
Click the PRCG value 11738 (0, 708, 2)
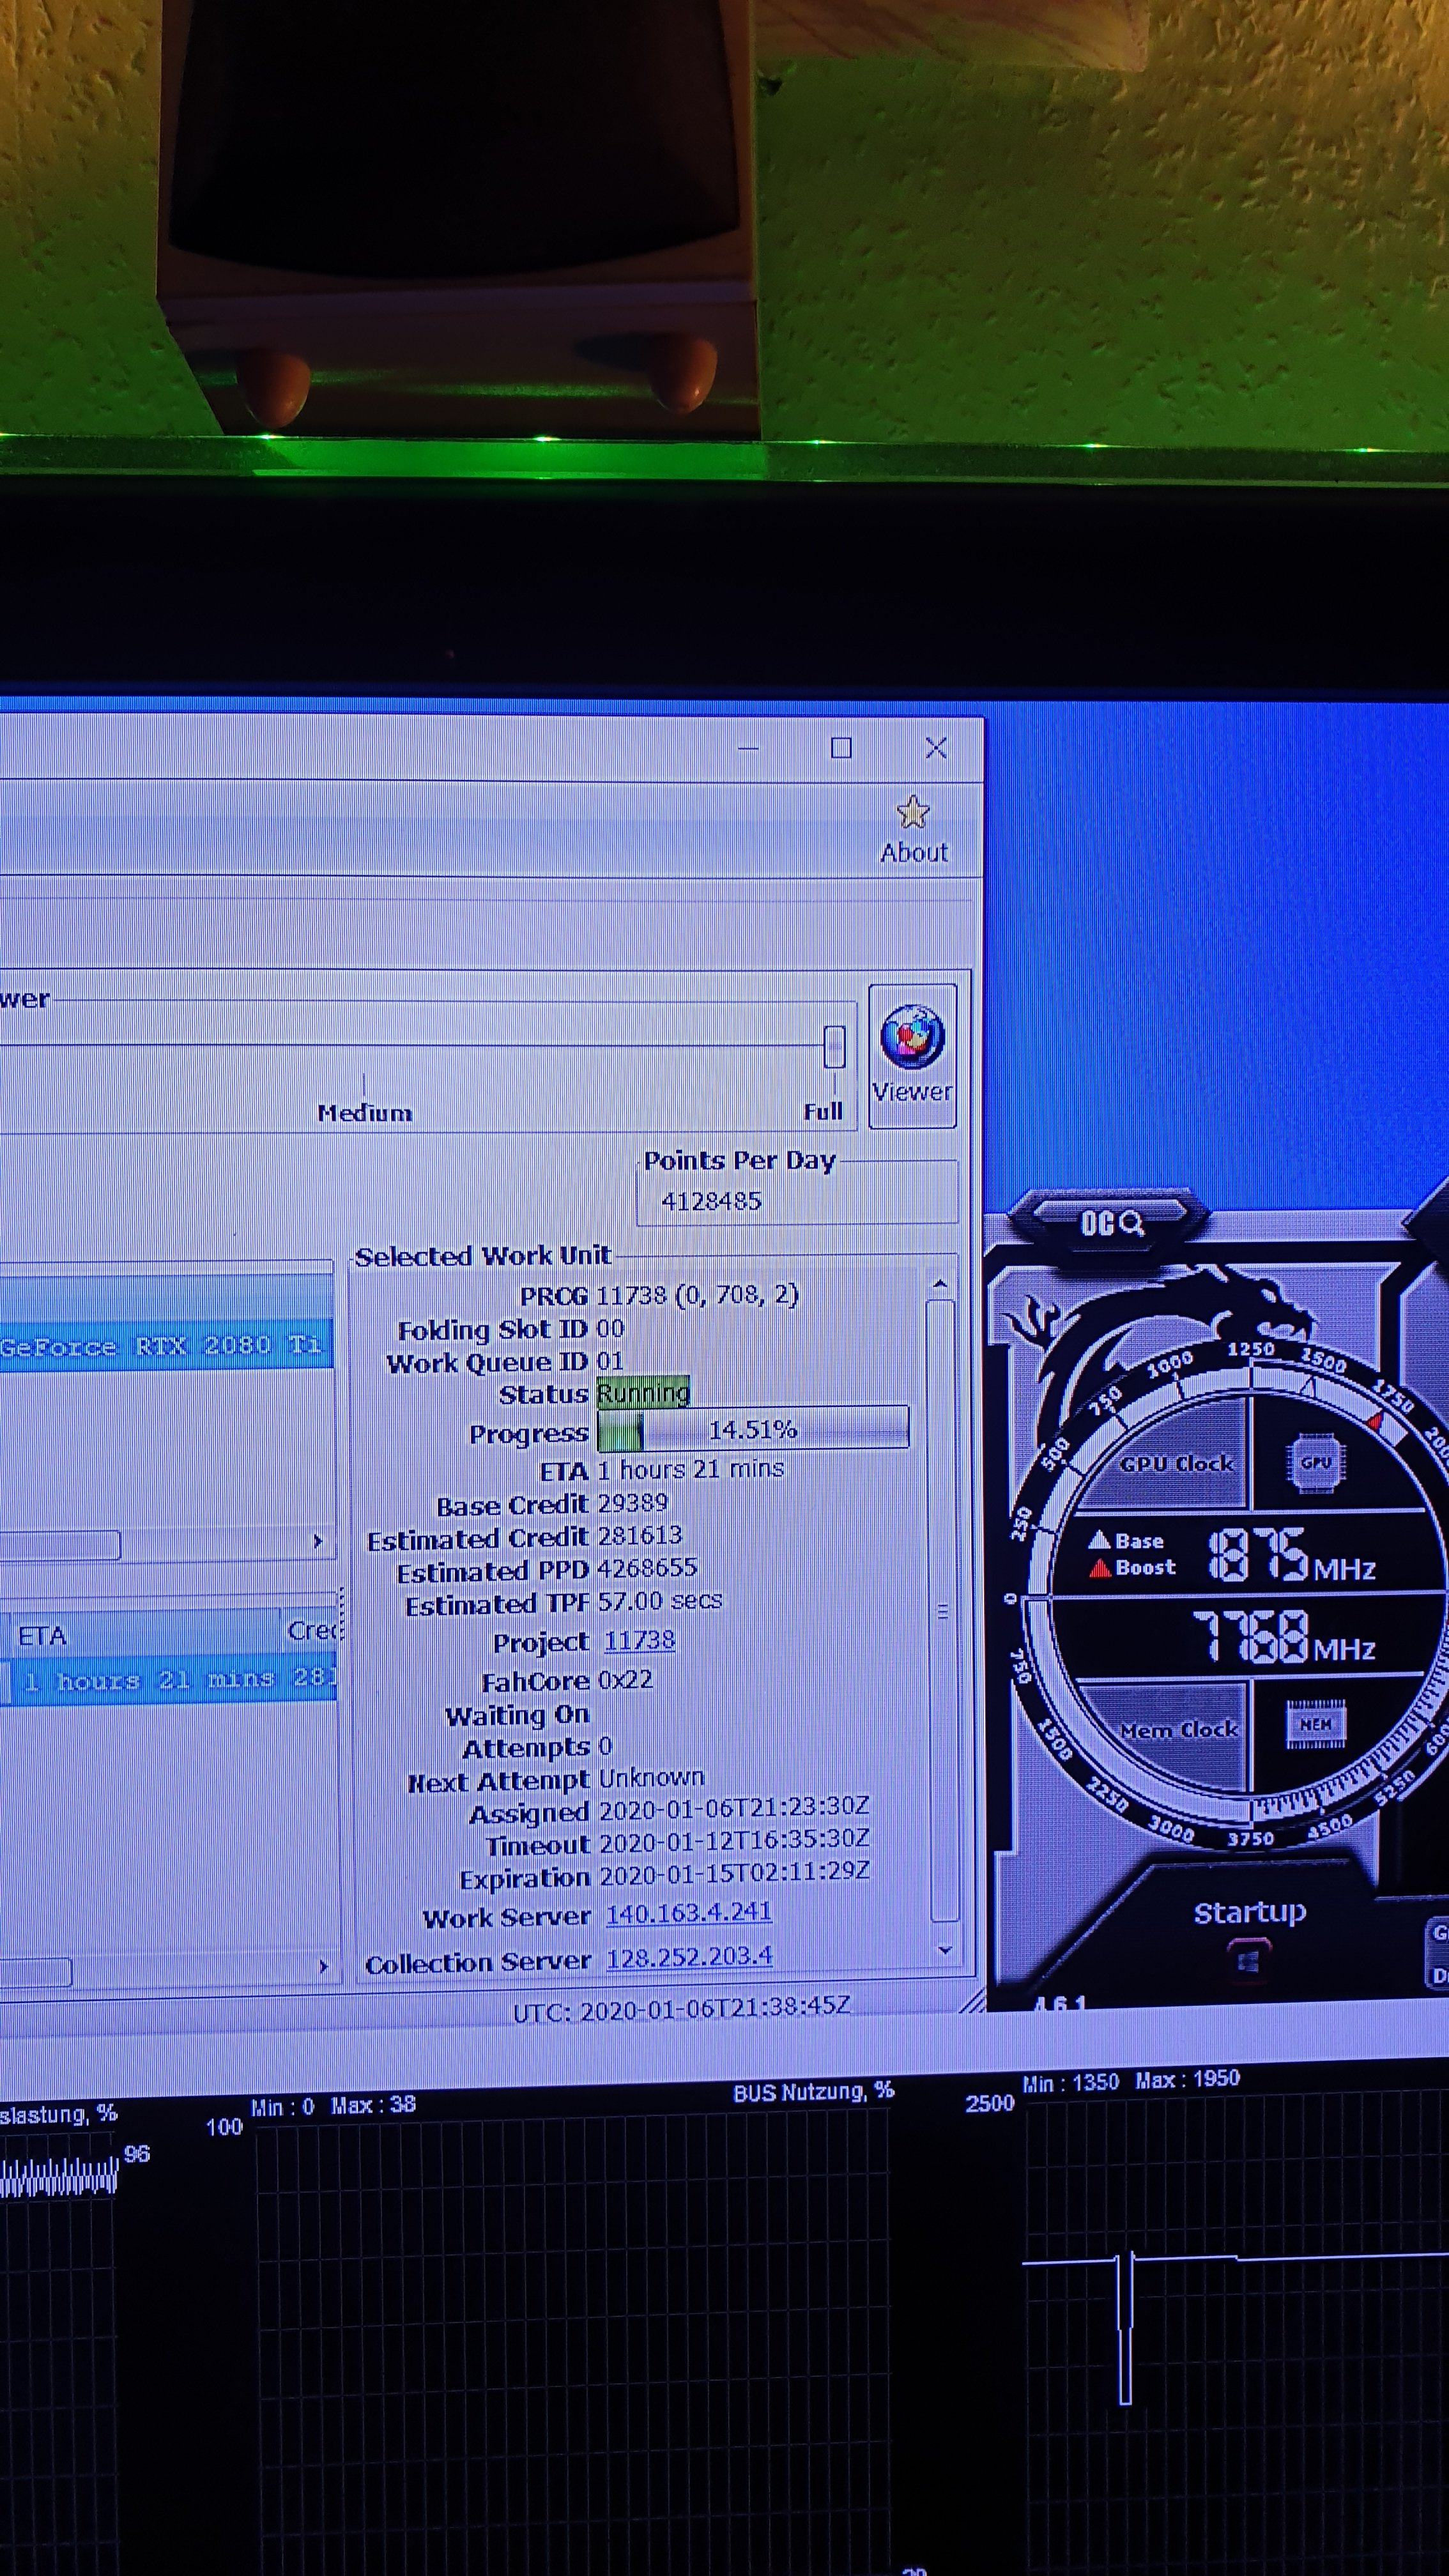(697, 1295)
